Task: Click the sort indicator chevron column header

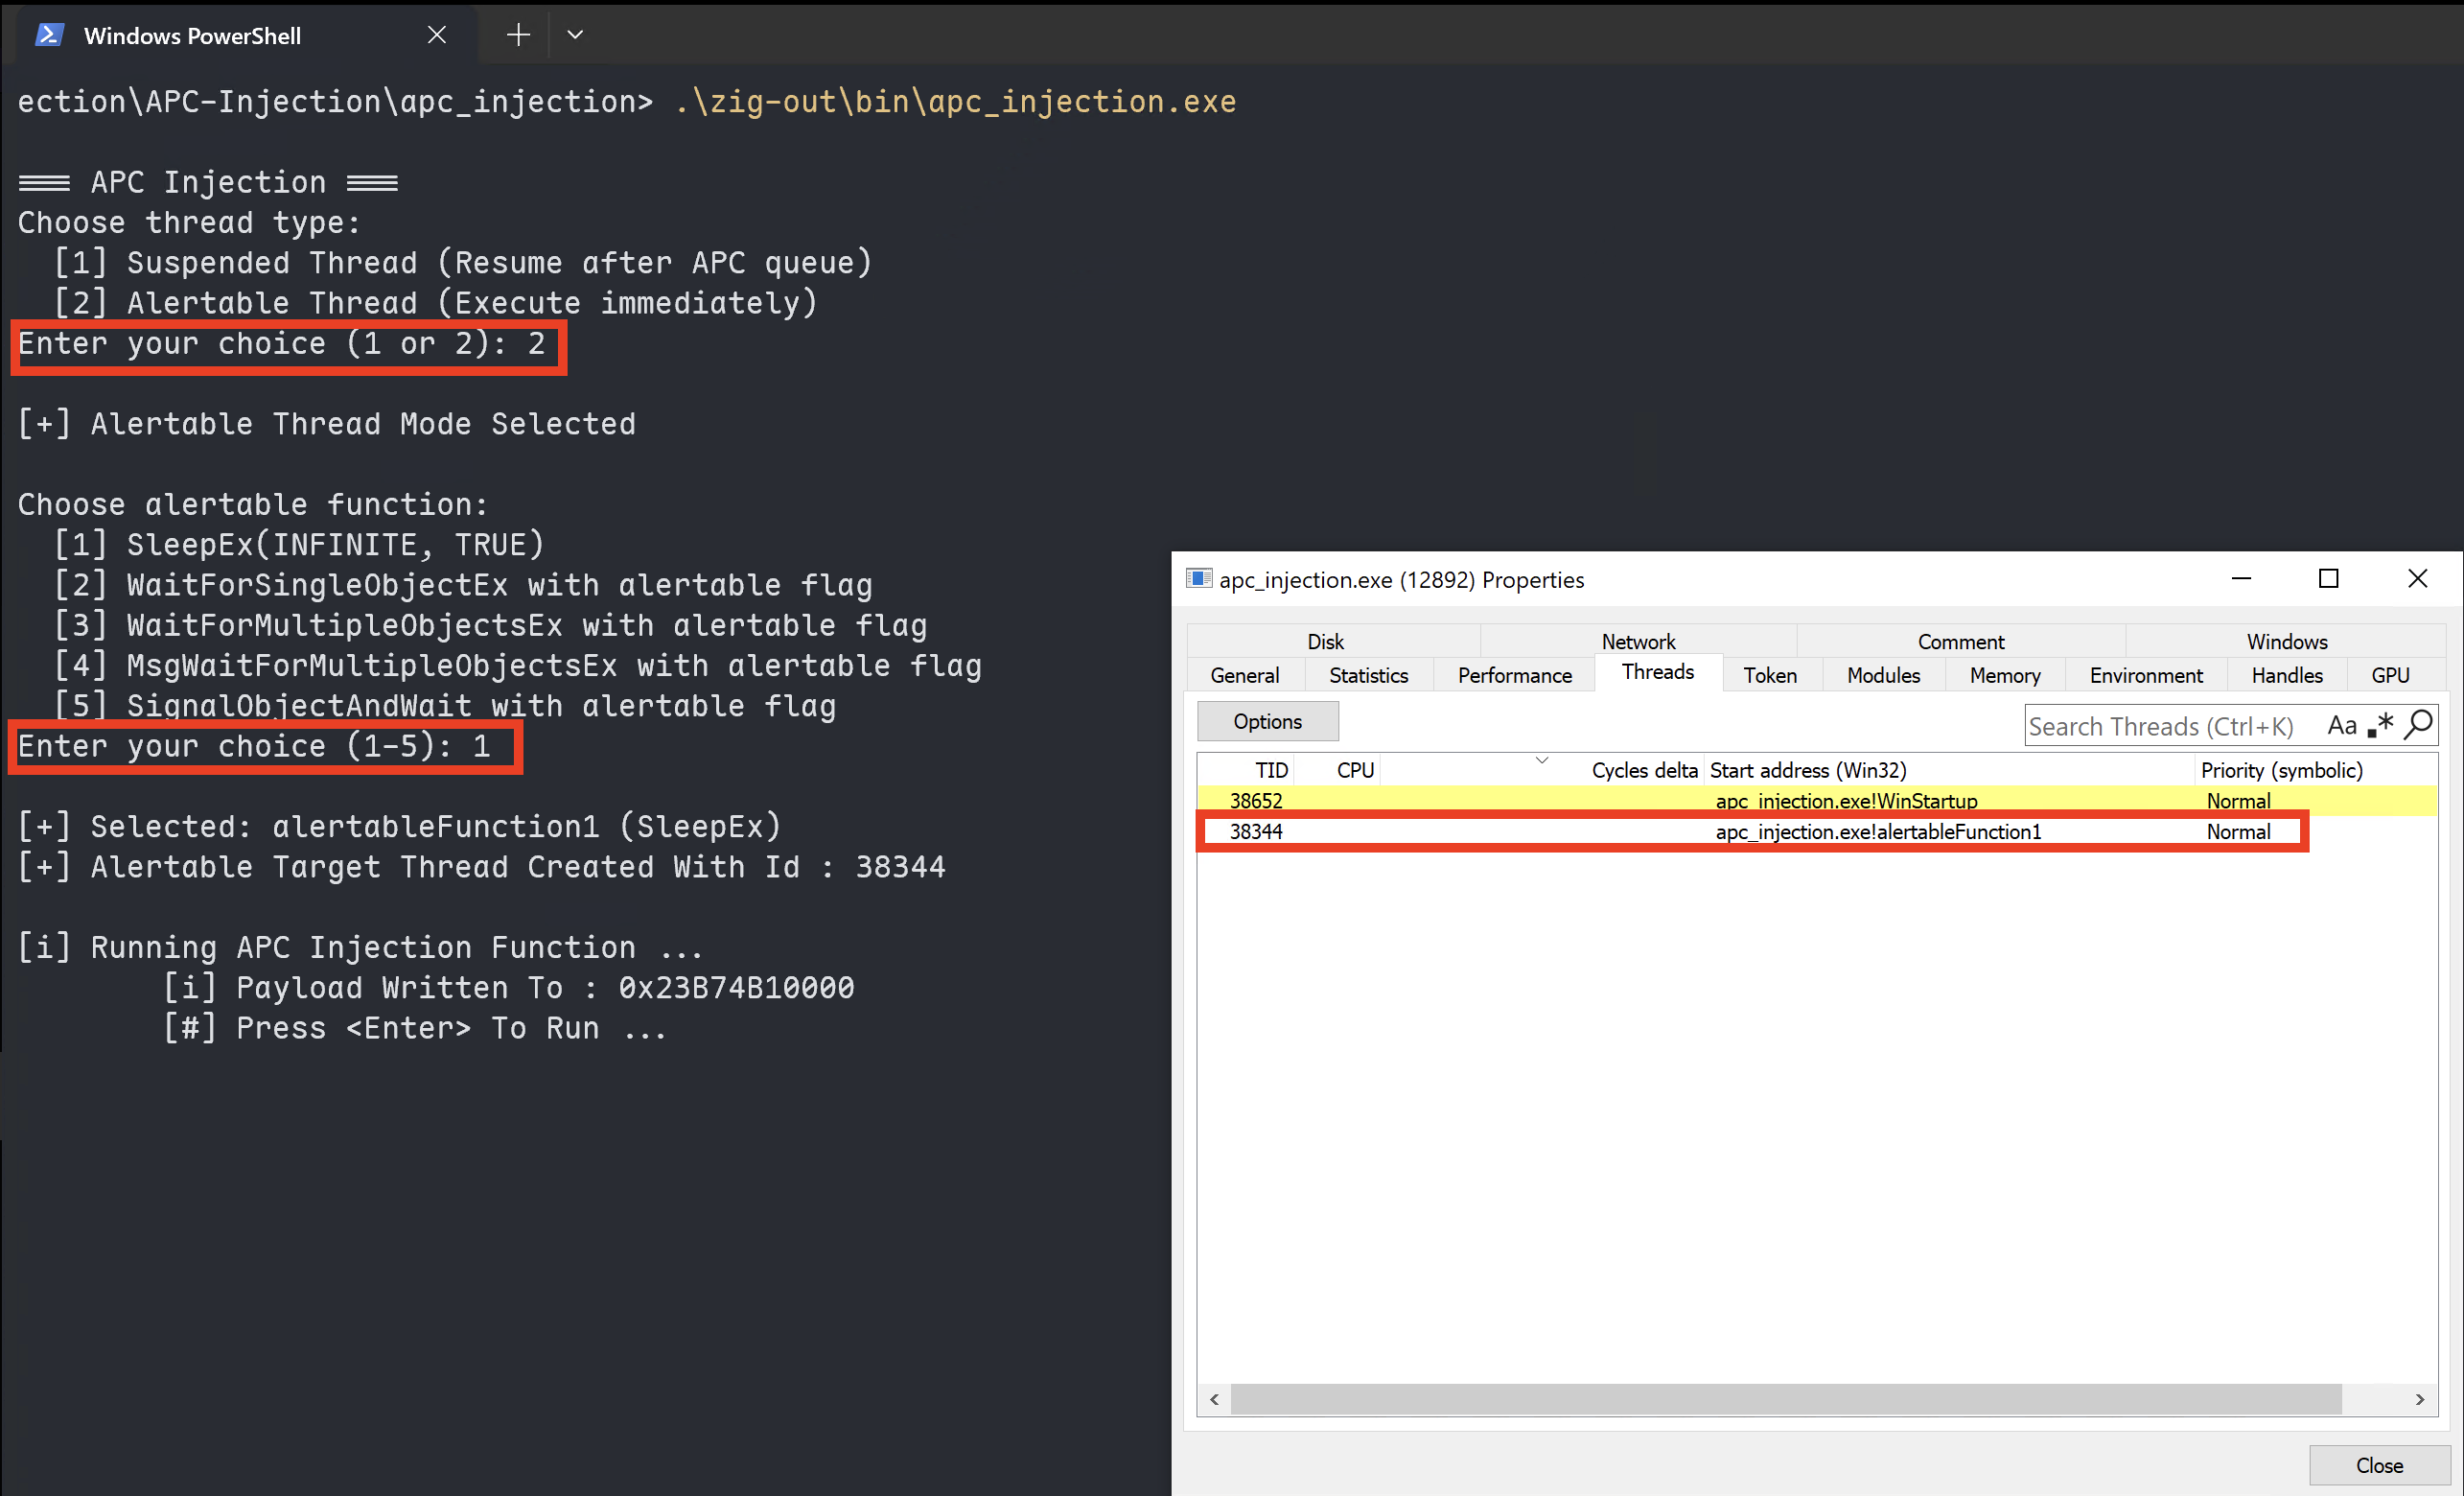Action: tap(1541, 762)
